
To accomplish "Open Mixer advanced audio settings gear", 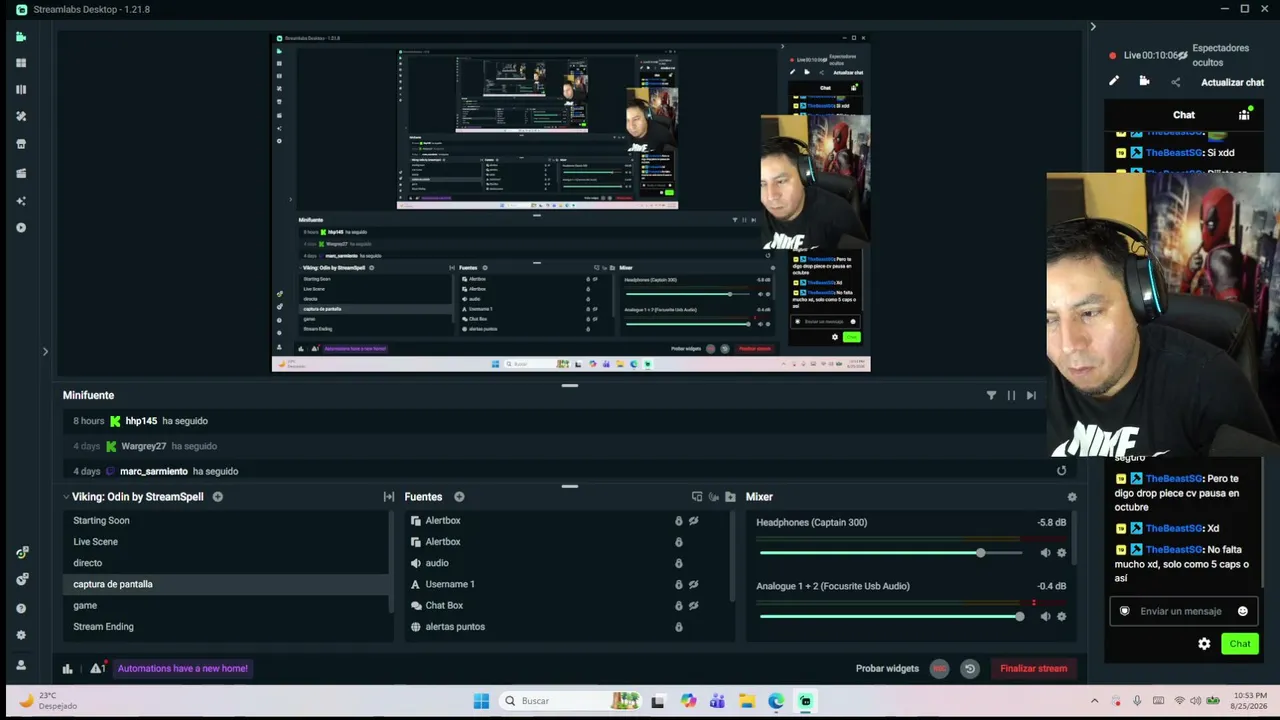I will (1072, 497).
